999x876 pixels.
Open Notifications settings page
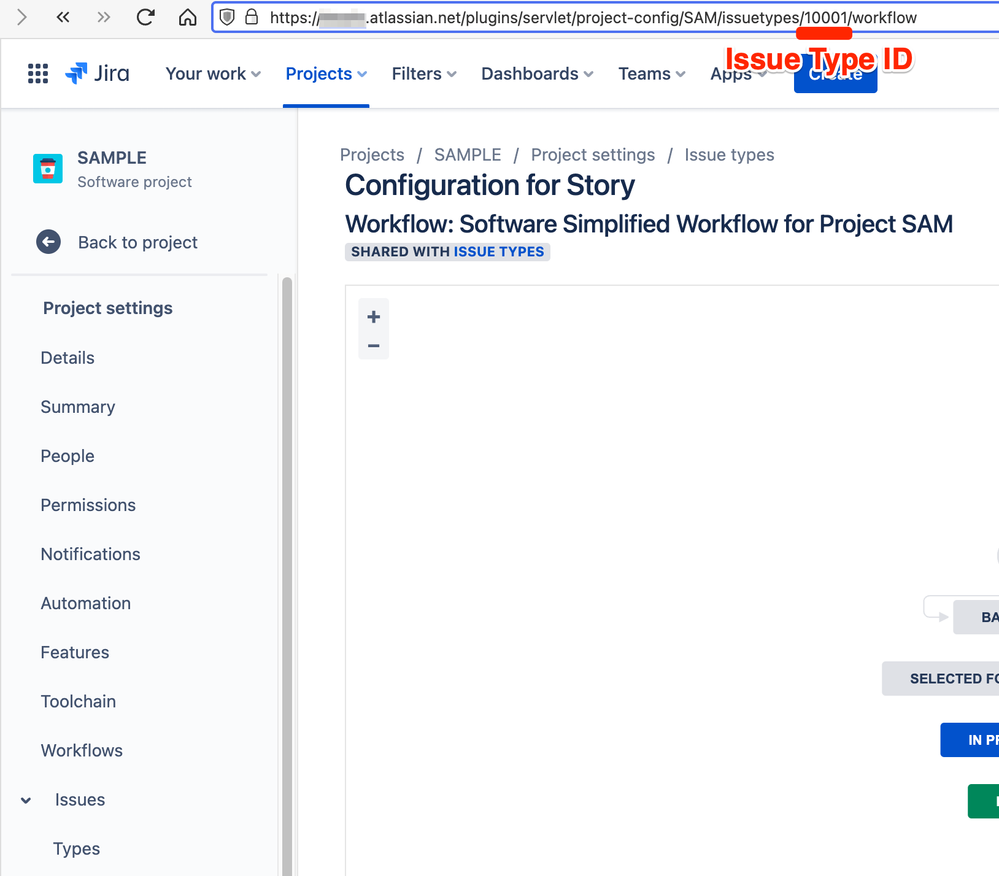90,554
